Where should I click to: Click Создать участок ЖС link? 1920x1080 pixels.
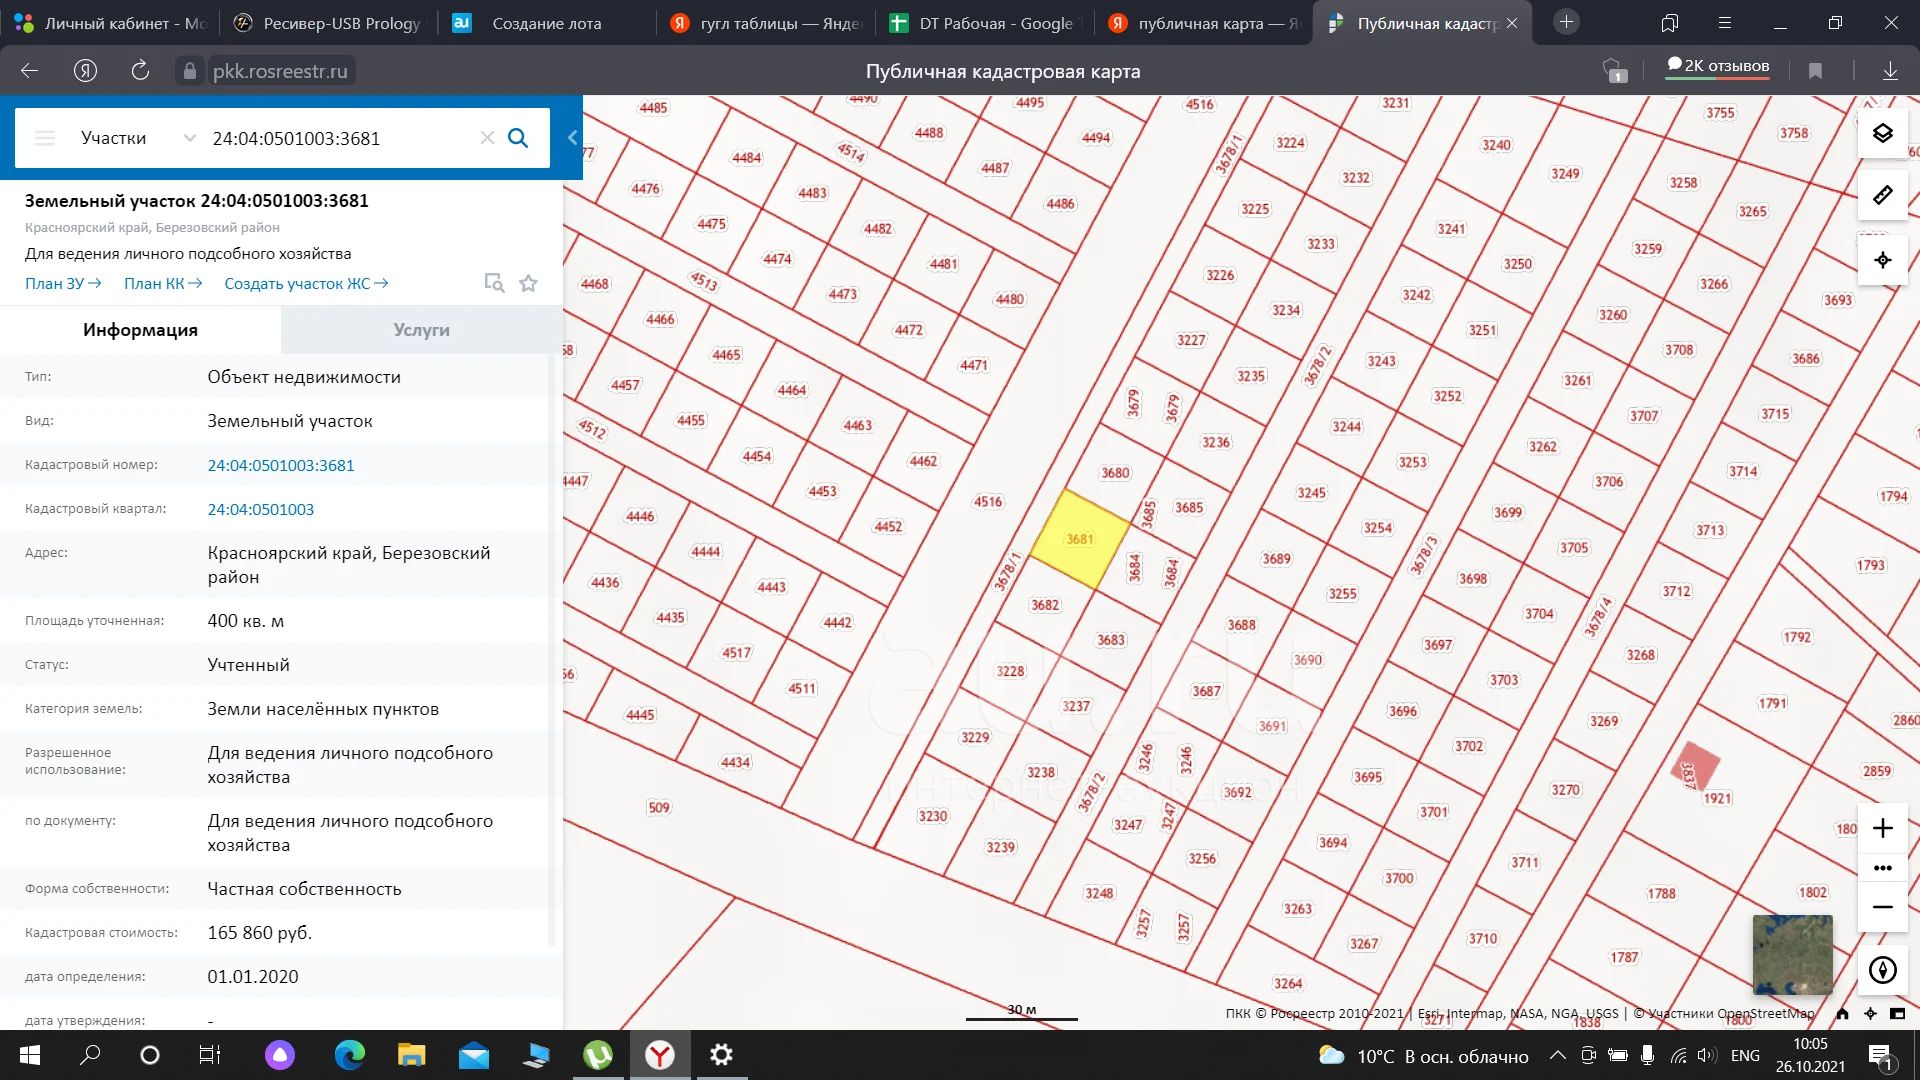(306, 284)
